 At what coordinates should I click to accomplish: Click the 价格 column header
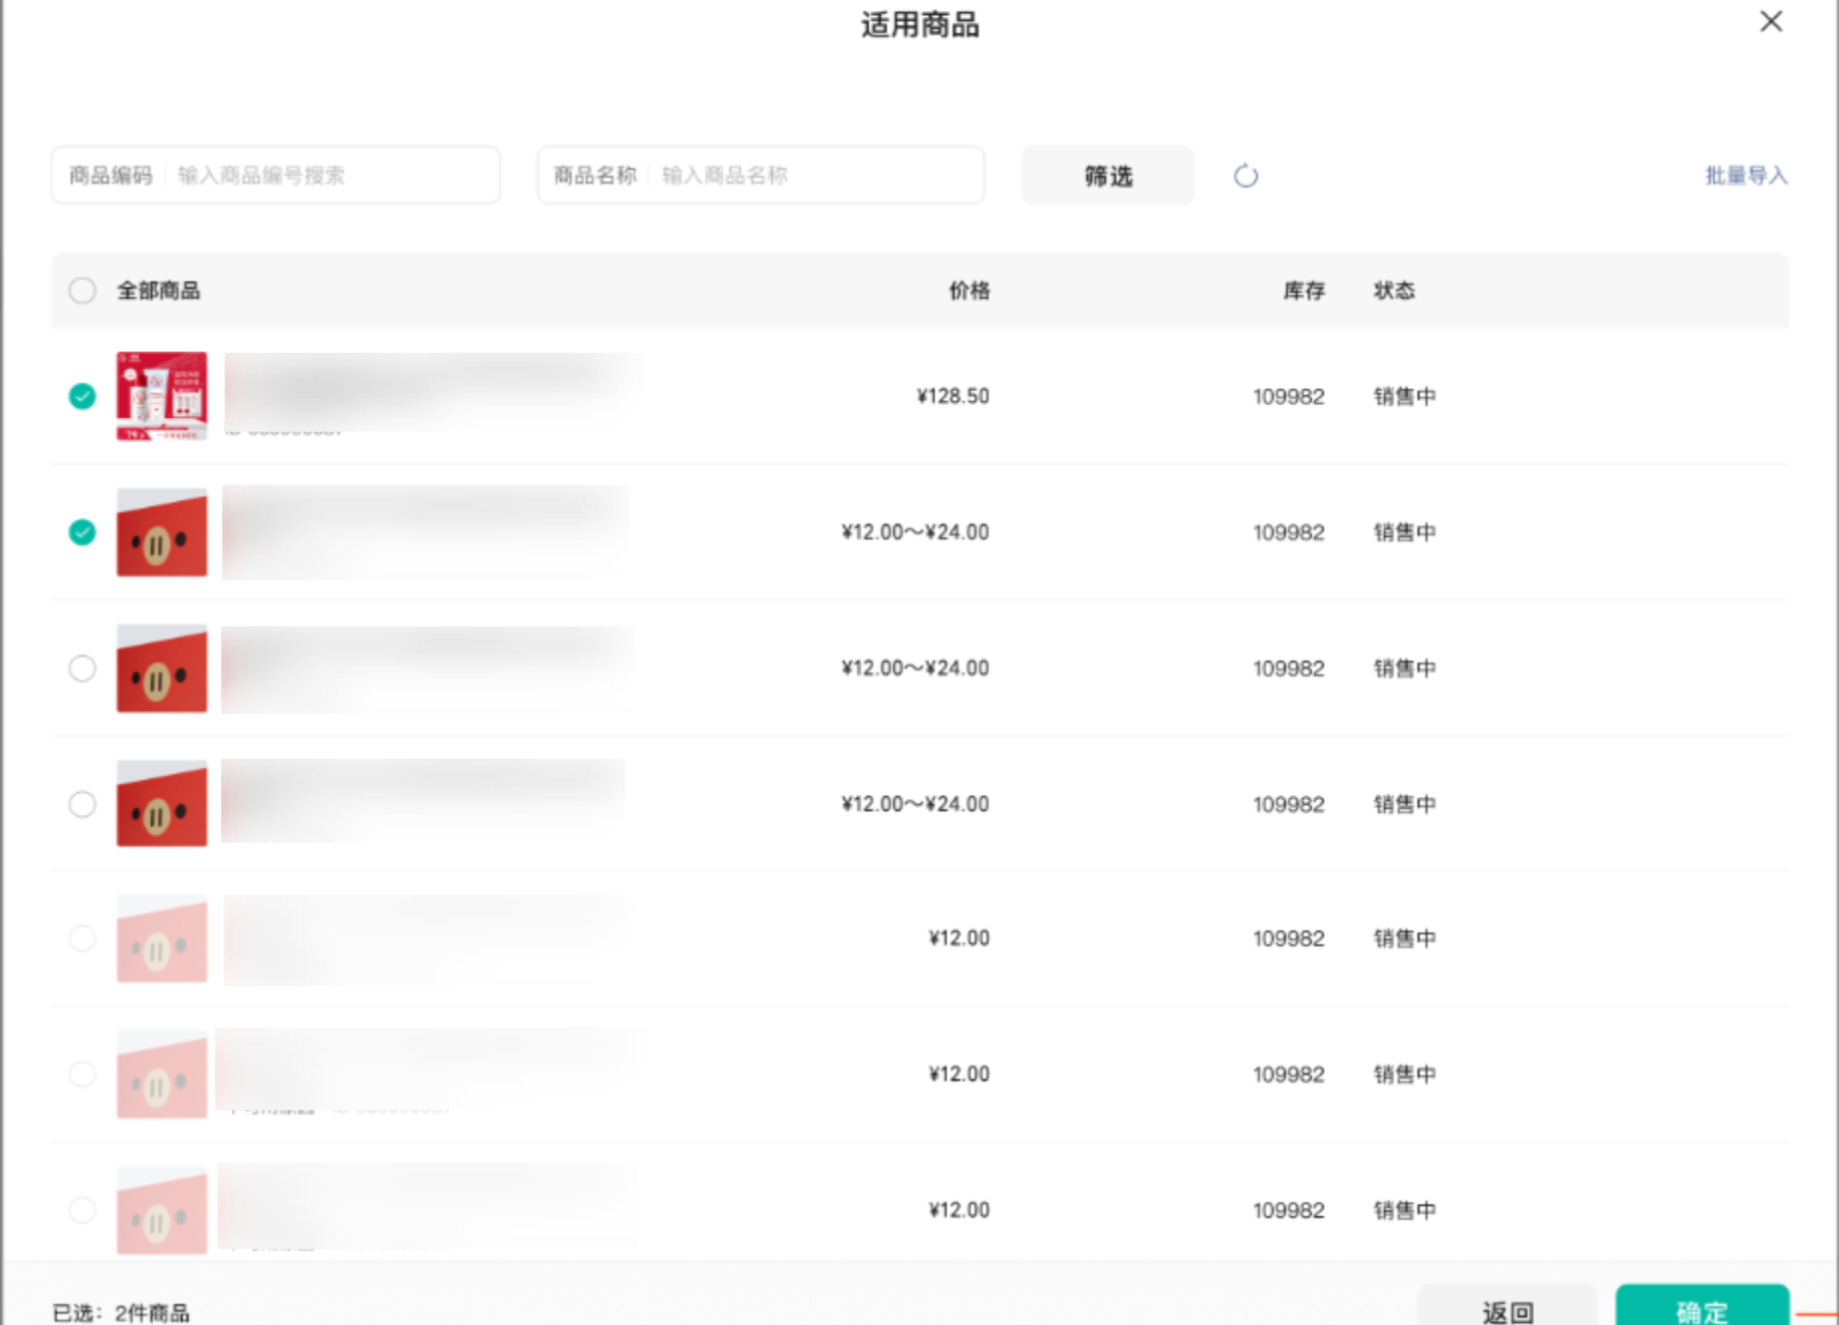pyautogui.click(x=969, y=291)
